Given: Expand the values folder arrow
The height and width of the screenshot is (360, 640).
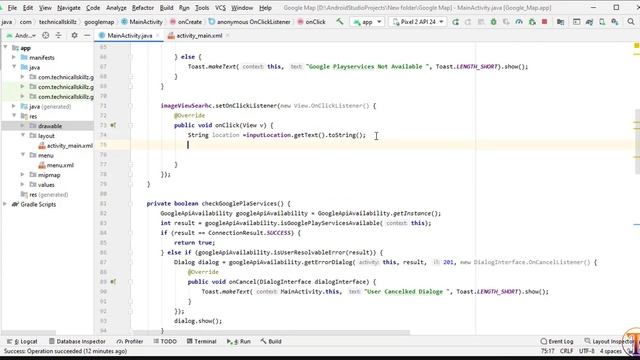Looking at the screenshot, I should (x=23, y=184).
